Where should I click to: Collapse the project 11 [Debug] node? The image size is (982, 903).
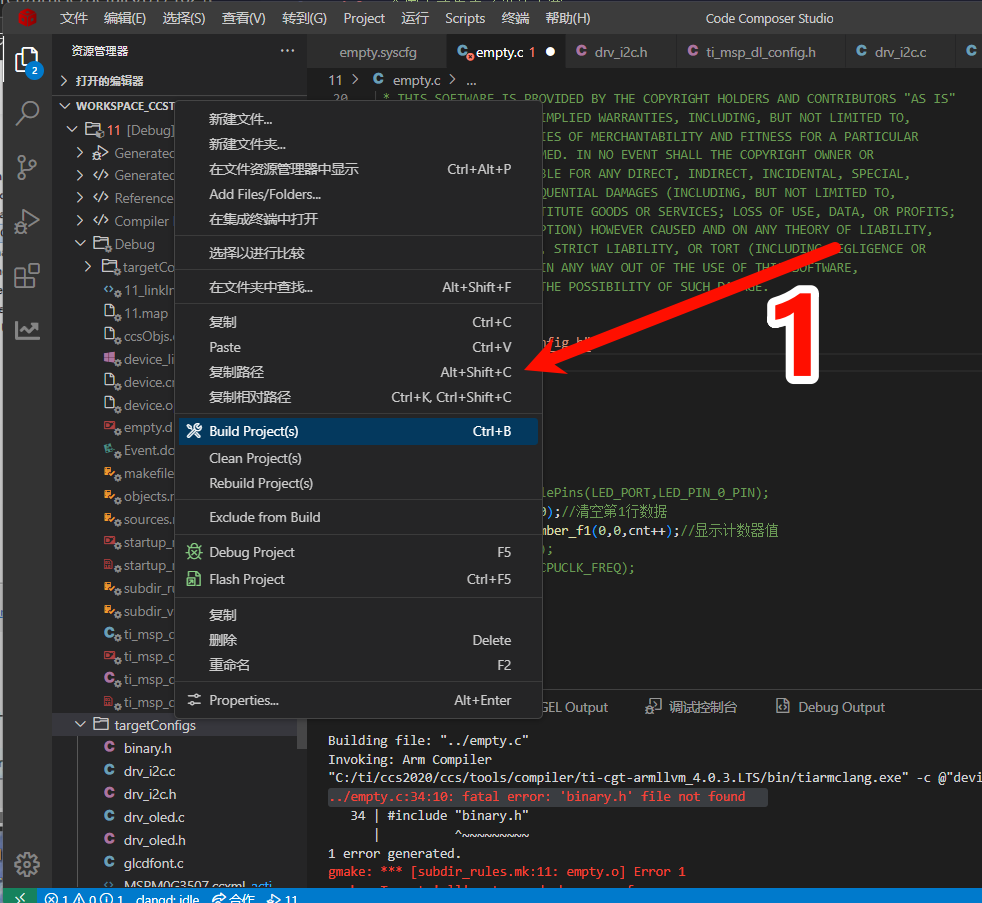pyautogui.click(x=72, y=130)
